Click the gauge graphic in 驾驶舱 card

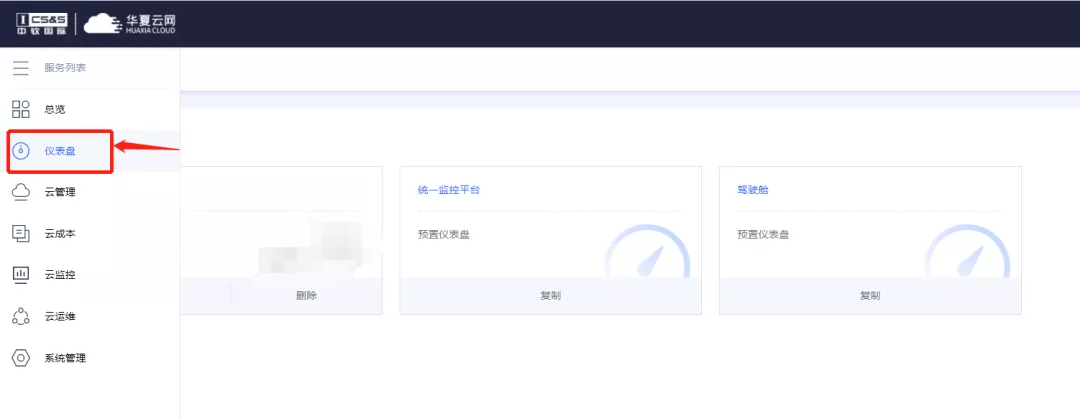pos(967,257)
